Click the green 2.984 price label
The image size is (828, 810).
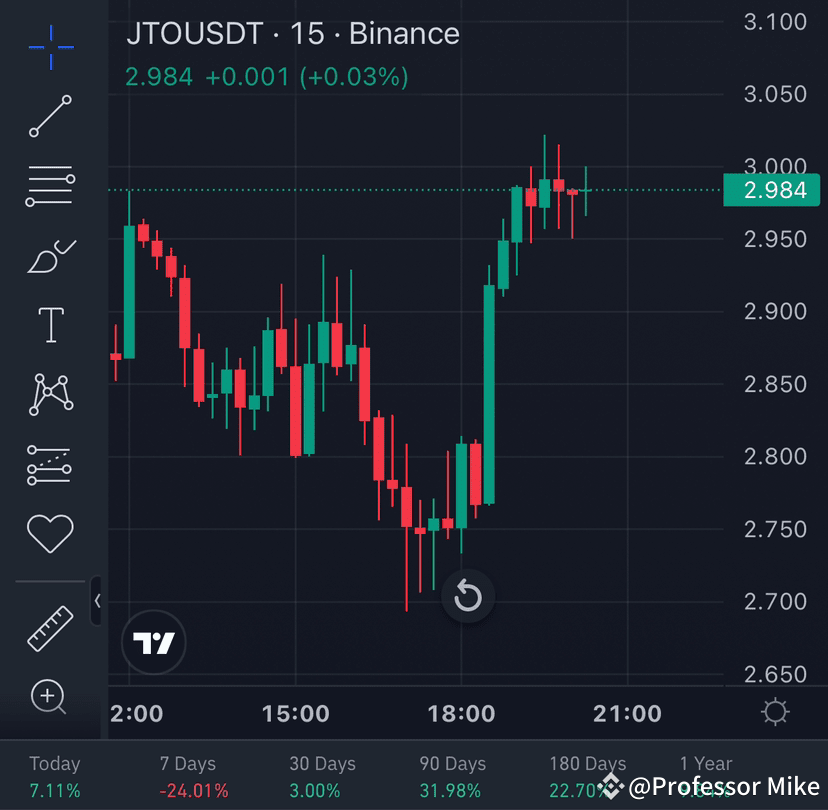pos(772,190)
